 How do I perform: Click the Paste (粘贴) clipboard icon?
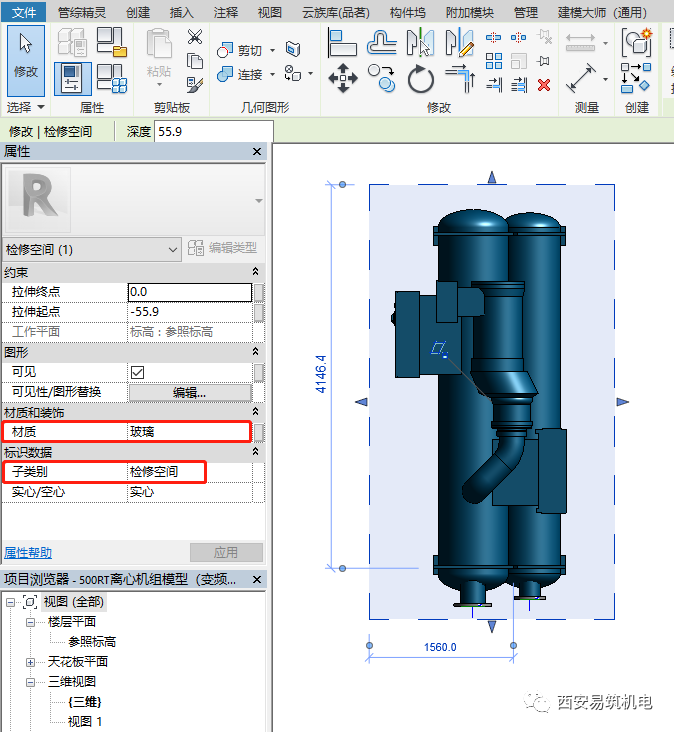click(x=159, y=55)
